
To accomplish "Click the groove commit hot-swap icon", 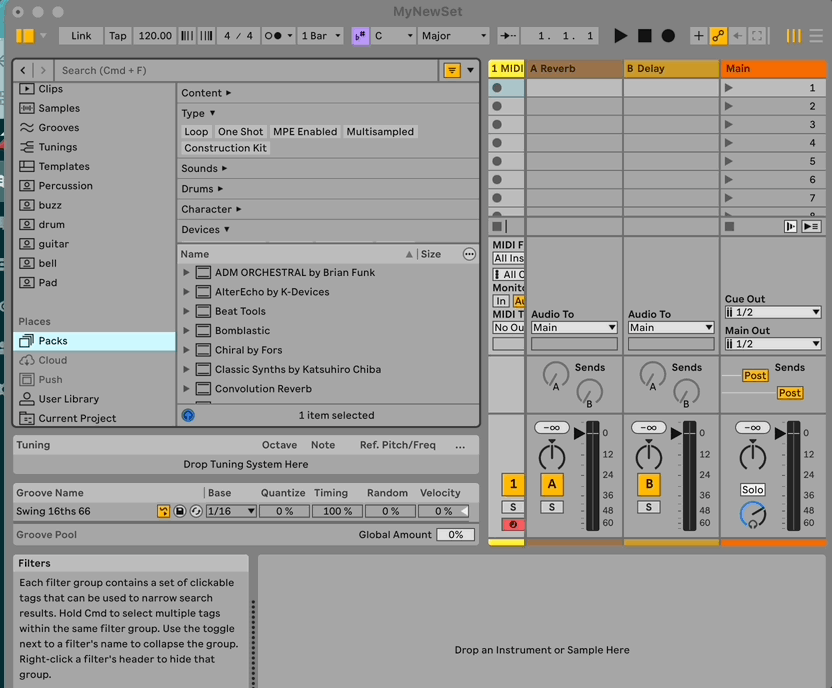I will (163, 511).
